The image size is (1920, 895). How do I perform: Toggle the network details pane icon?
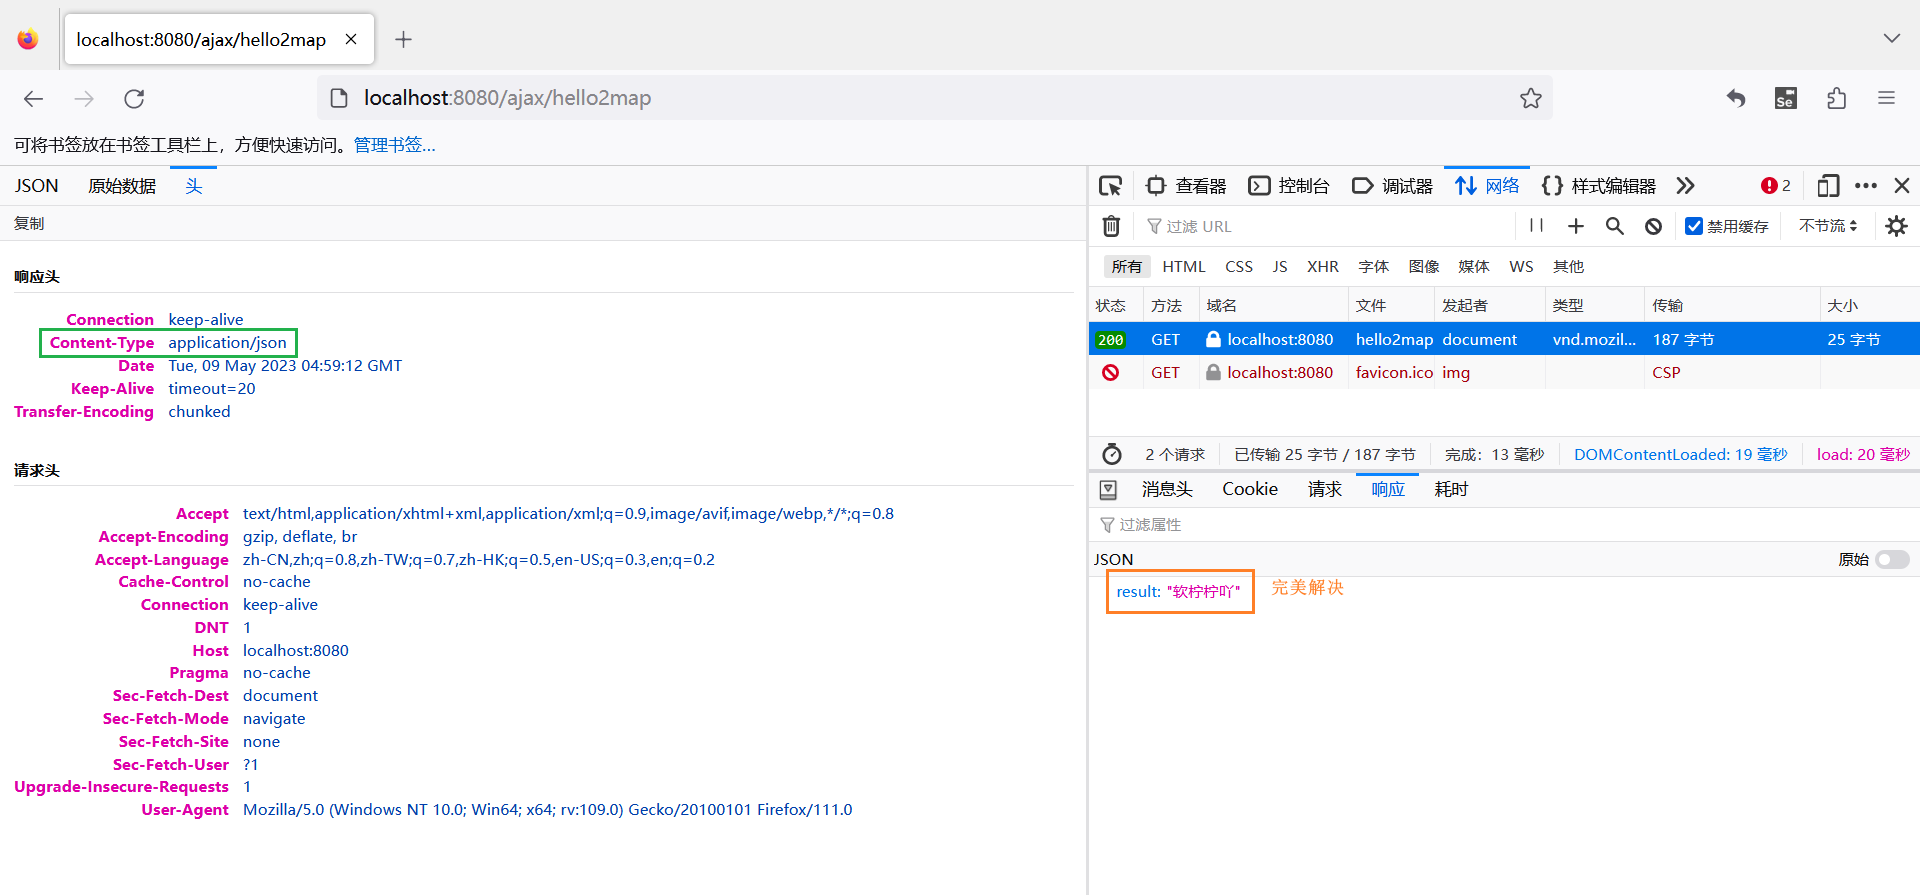[x=1108, y=489]
